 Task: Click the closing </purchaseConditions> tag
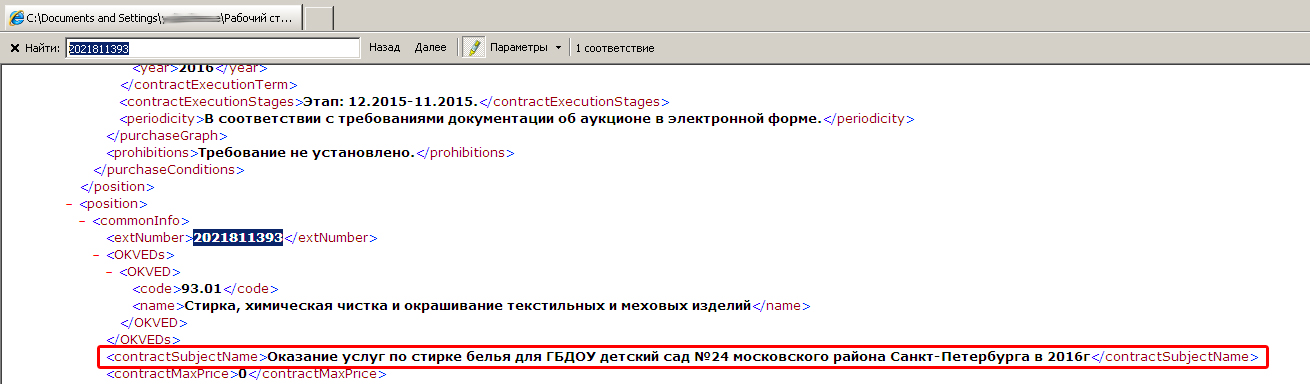pyautogui.click(x=169, y=170)
